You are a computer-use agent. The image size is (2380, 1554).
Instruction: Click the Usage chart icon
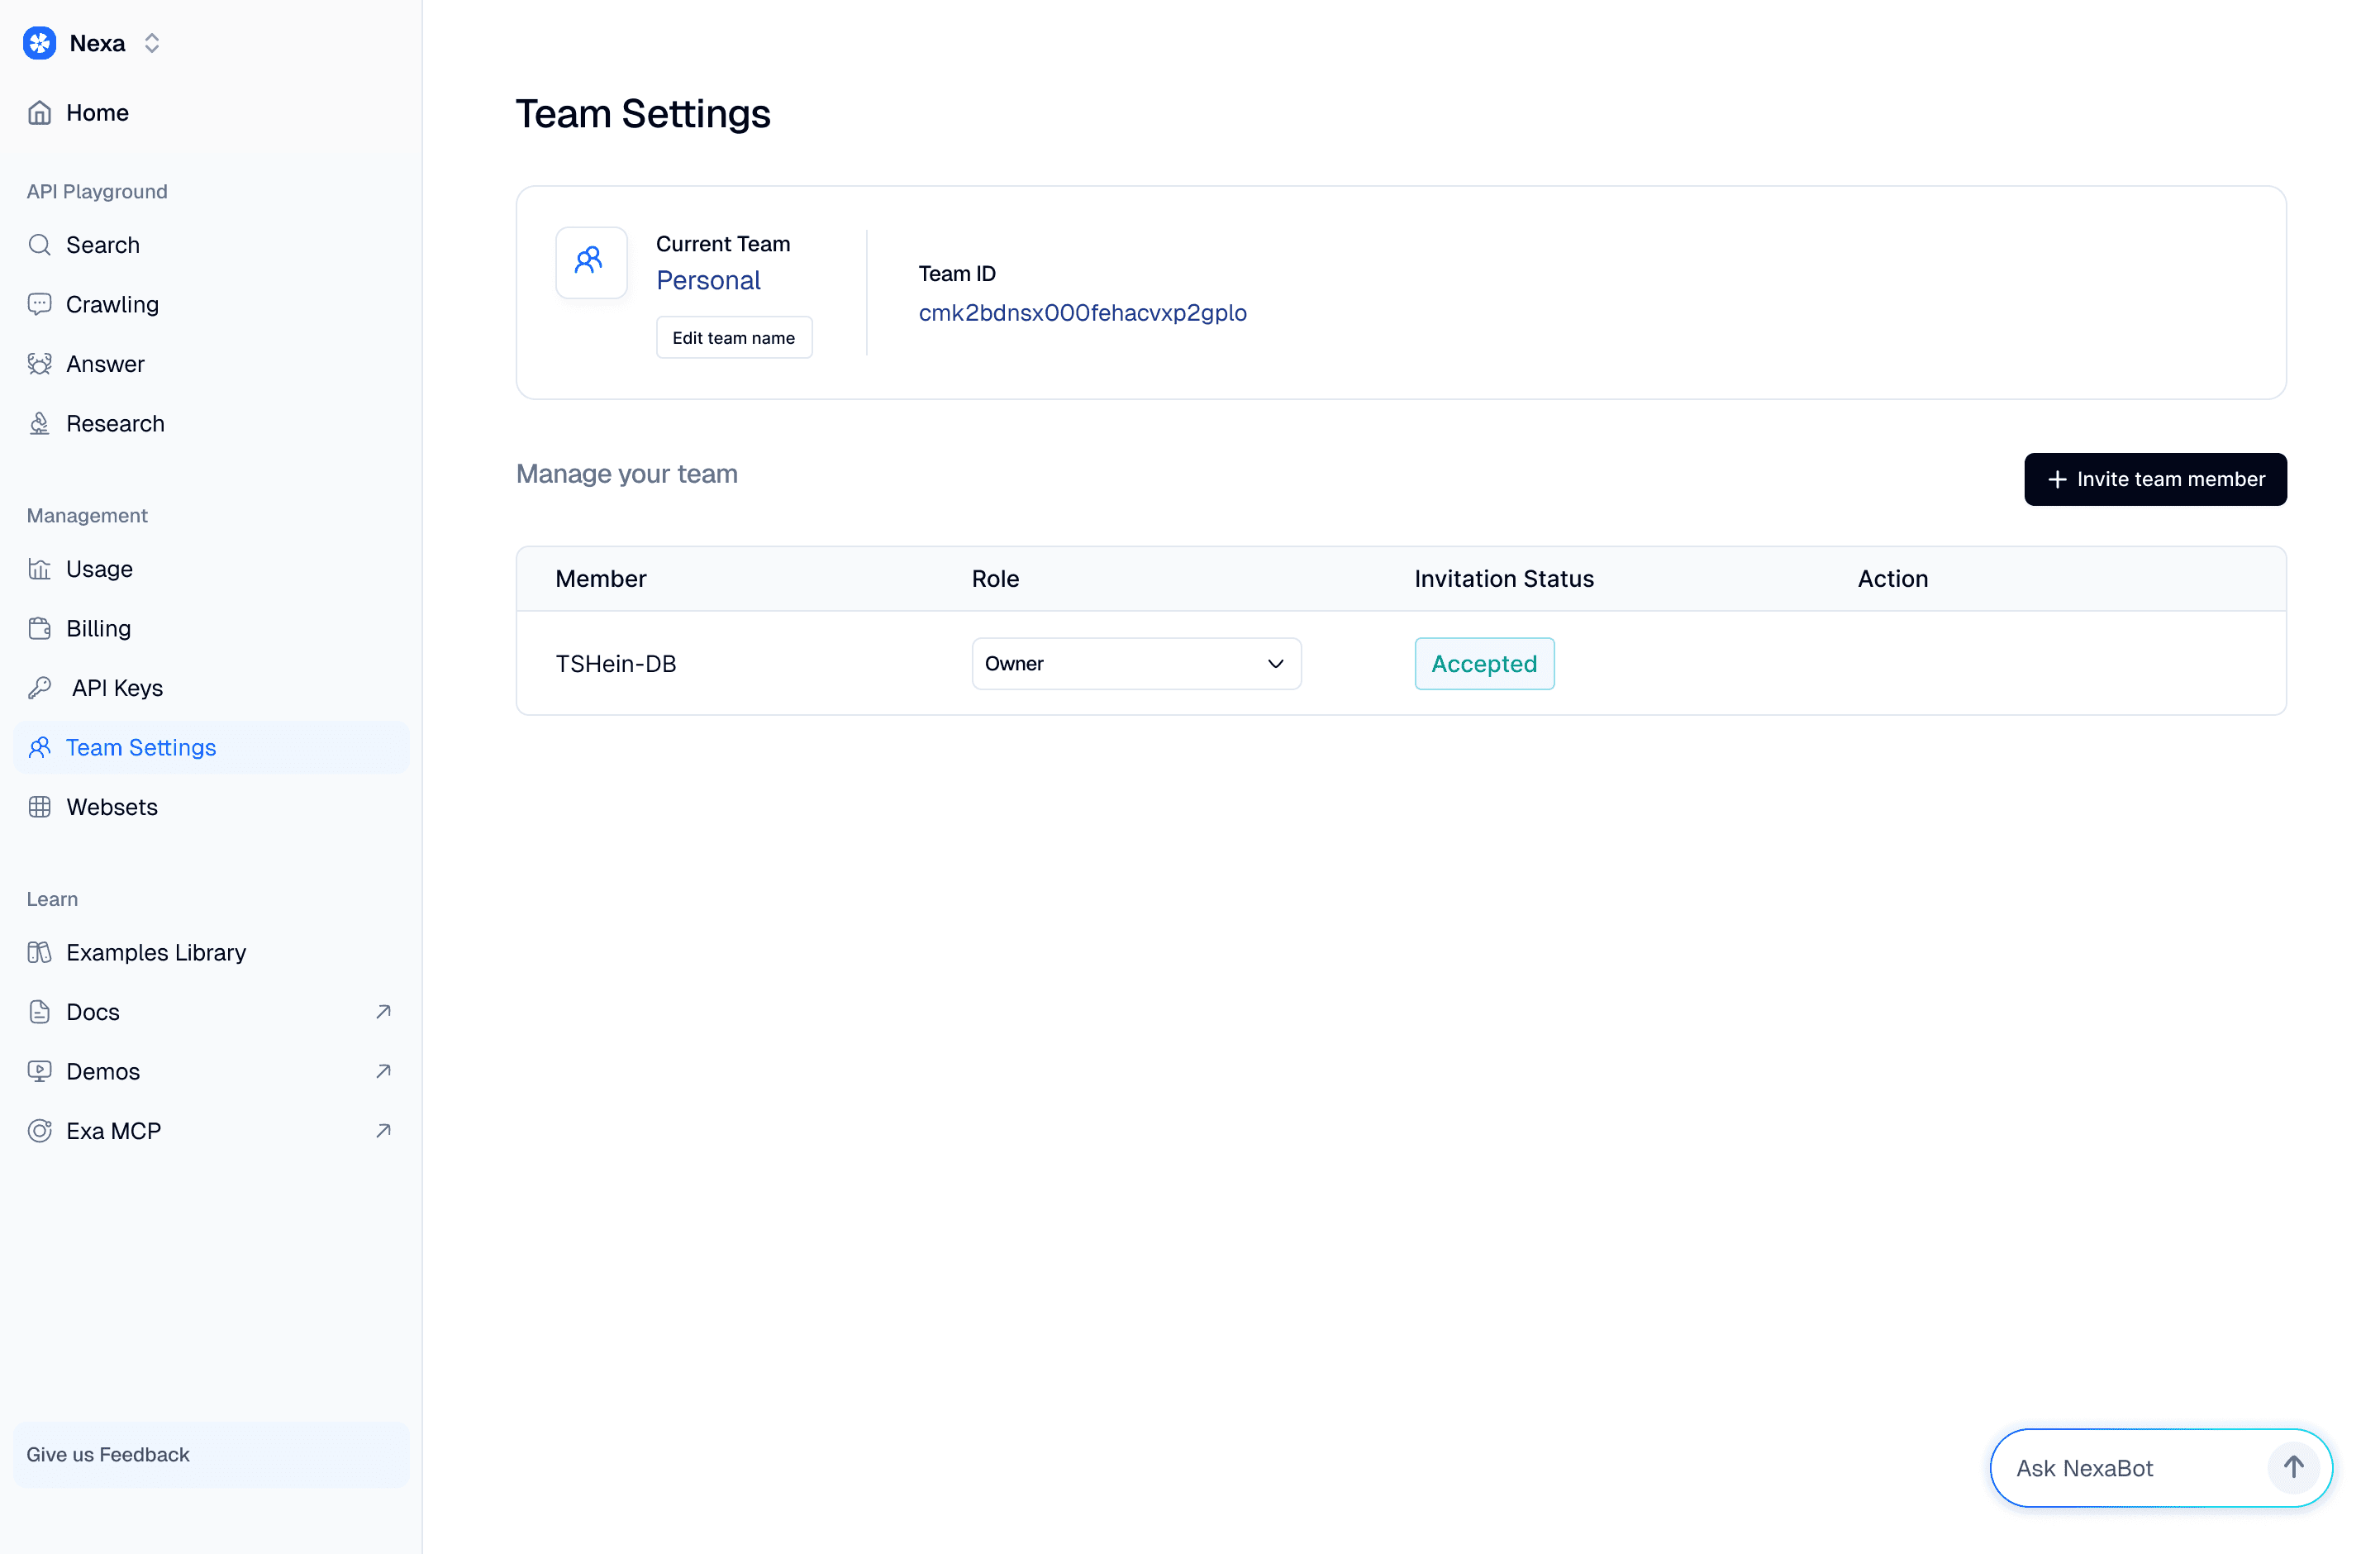click(39, 569)
